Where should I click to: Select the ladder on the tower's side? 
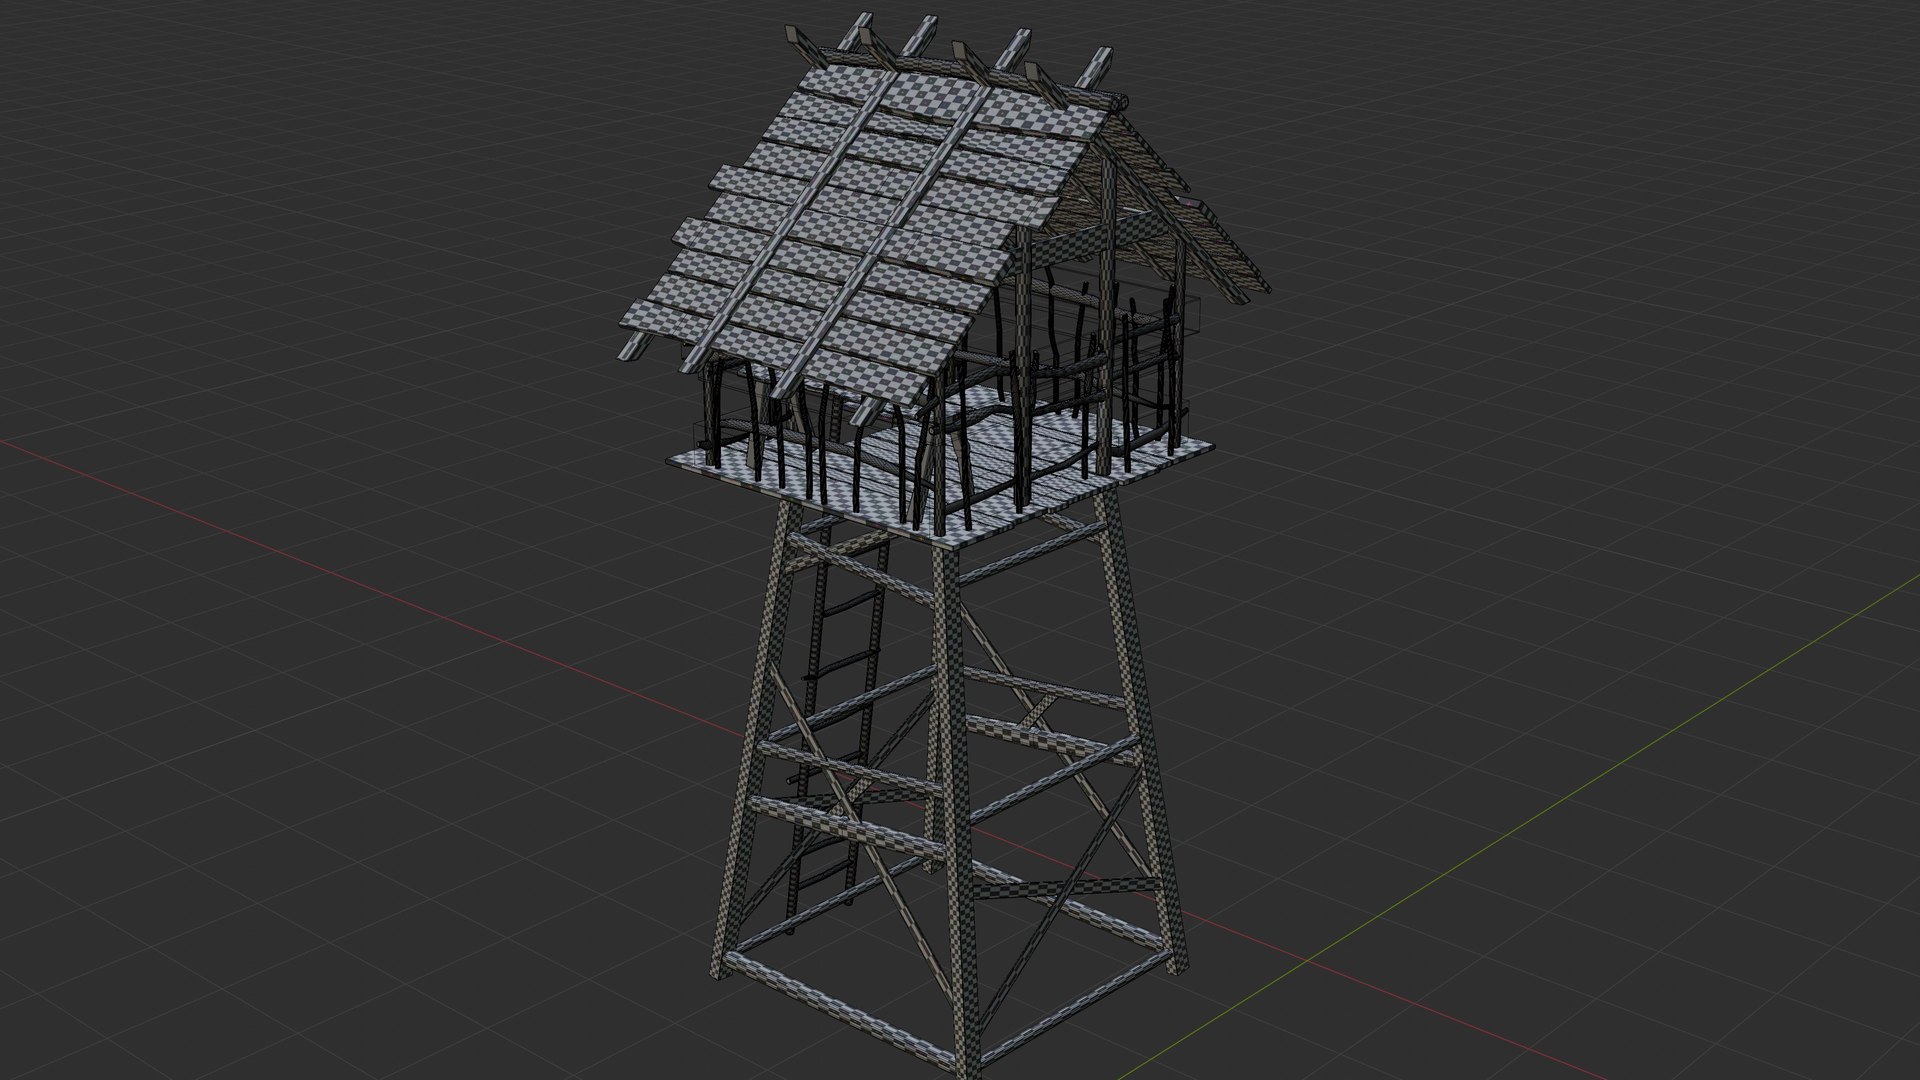(x=838, y=720)
